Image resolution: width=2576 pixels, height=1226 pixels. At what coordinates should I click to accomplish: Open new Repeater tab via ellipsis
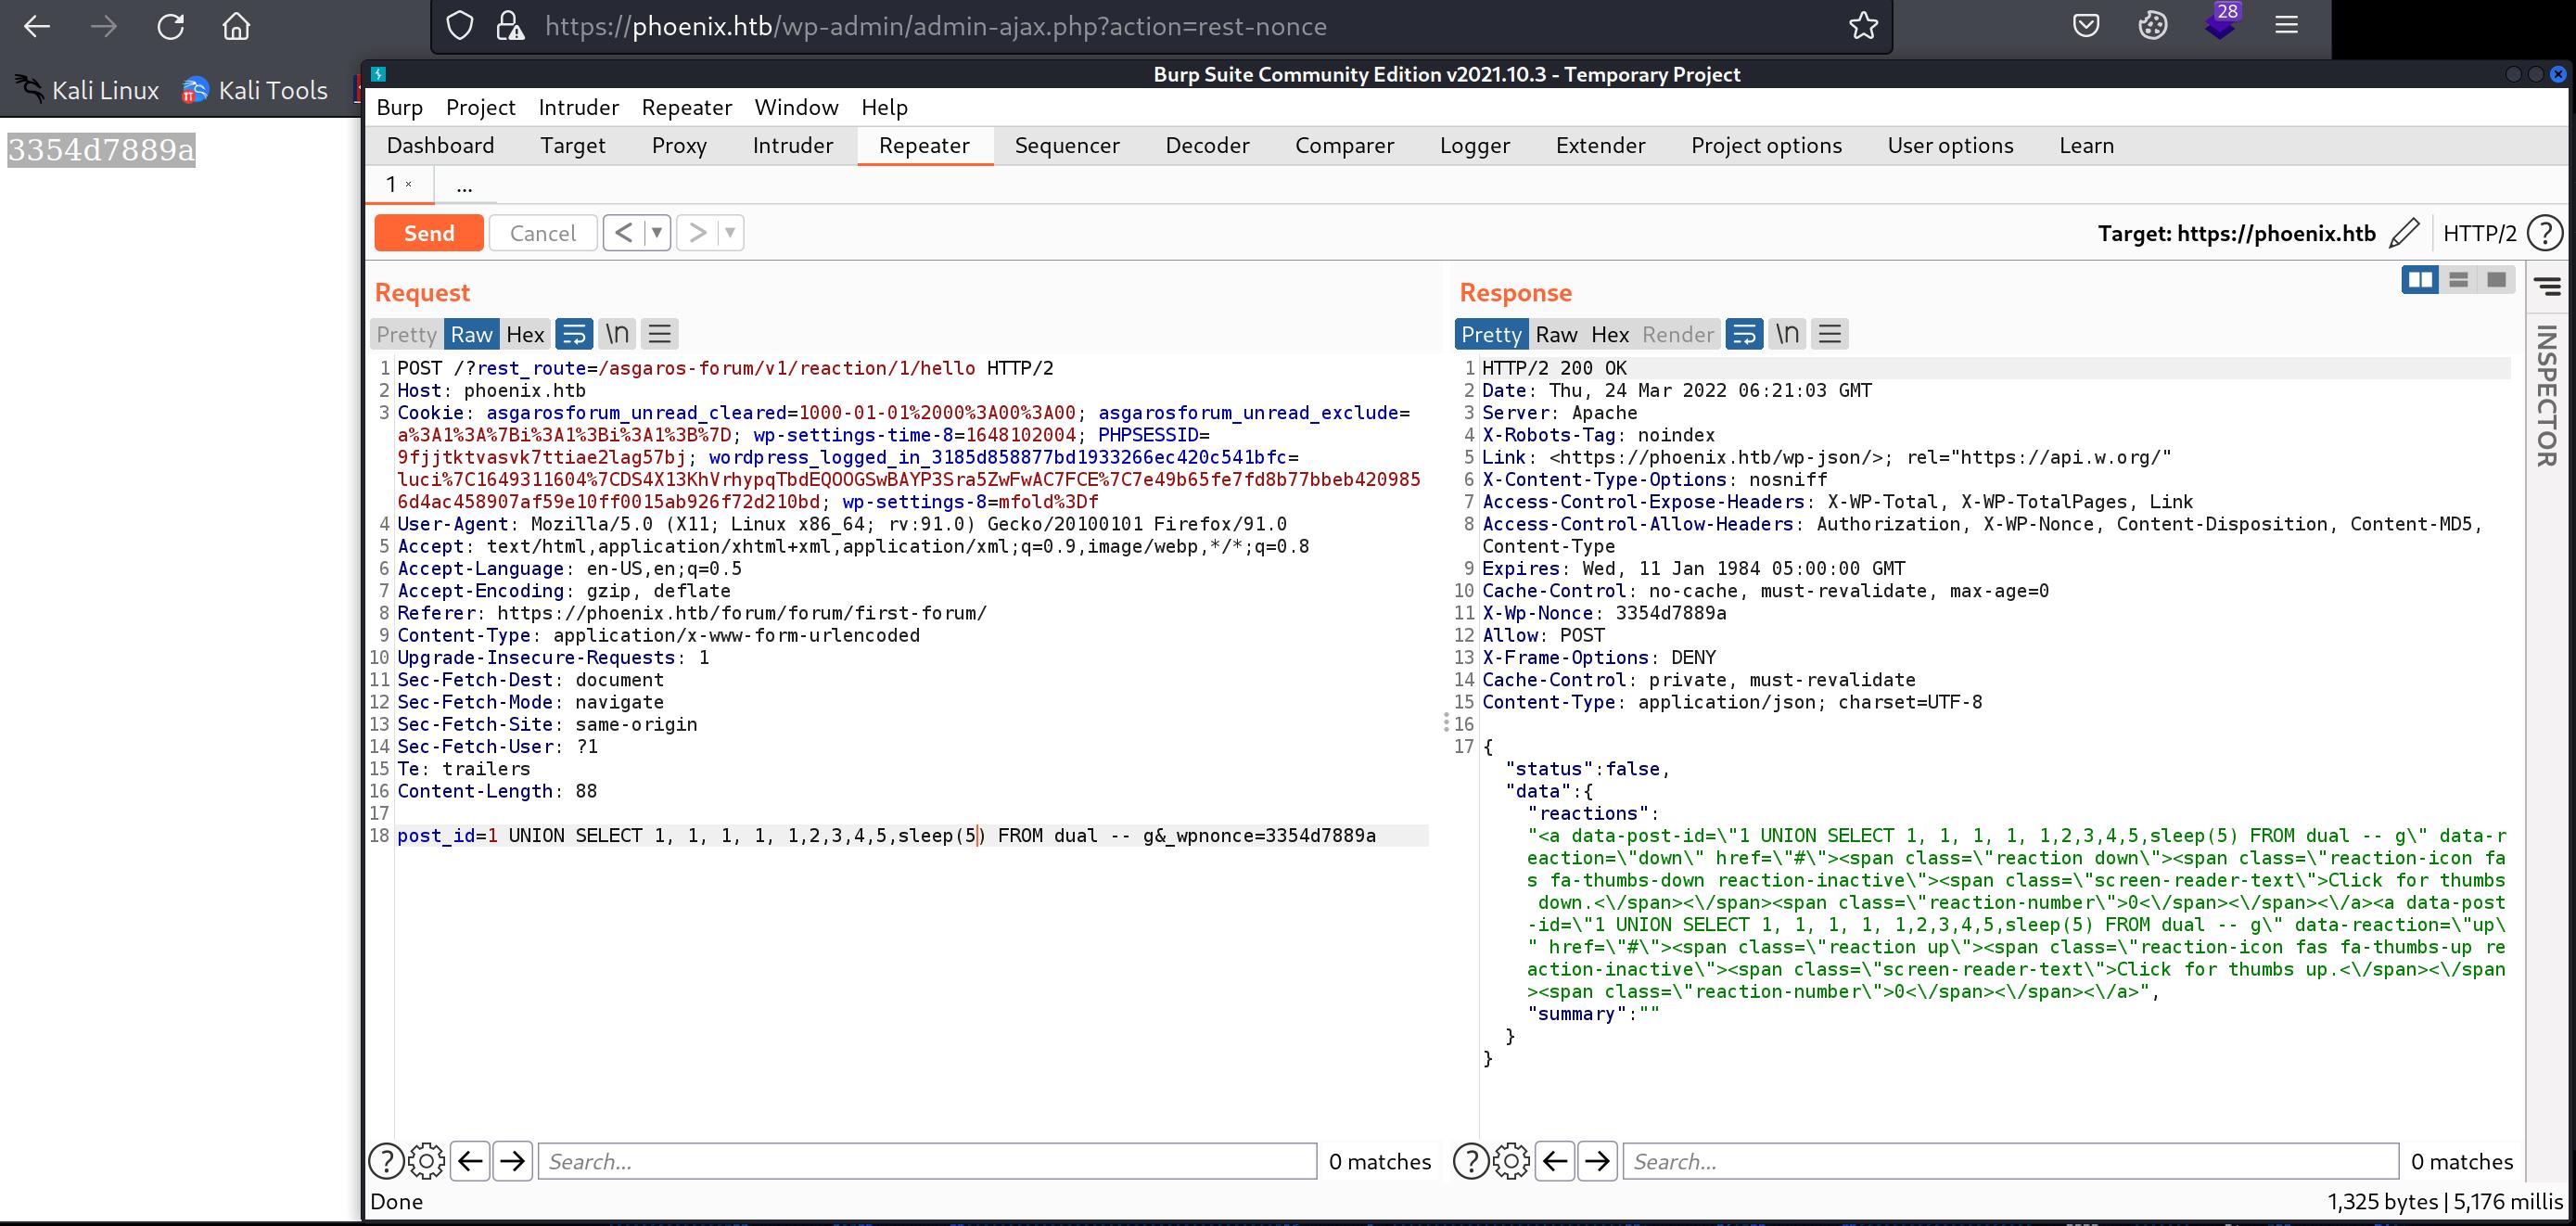464,185
